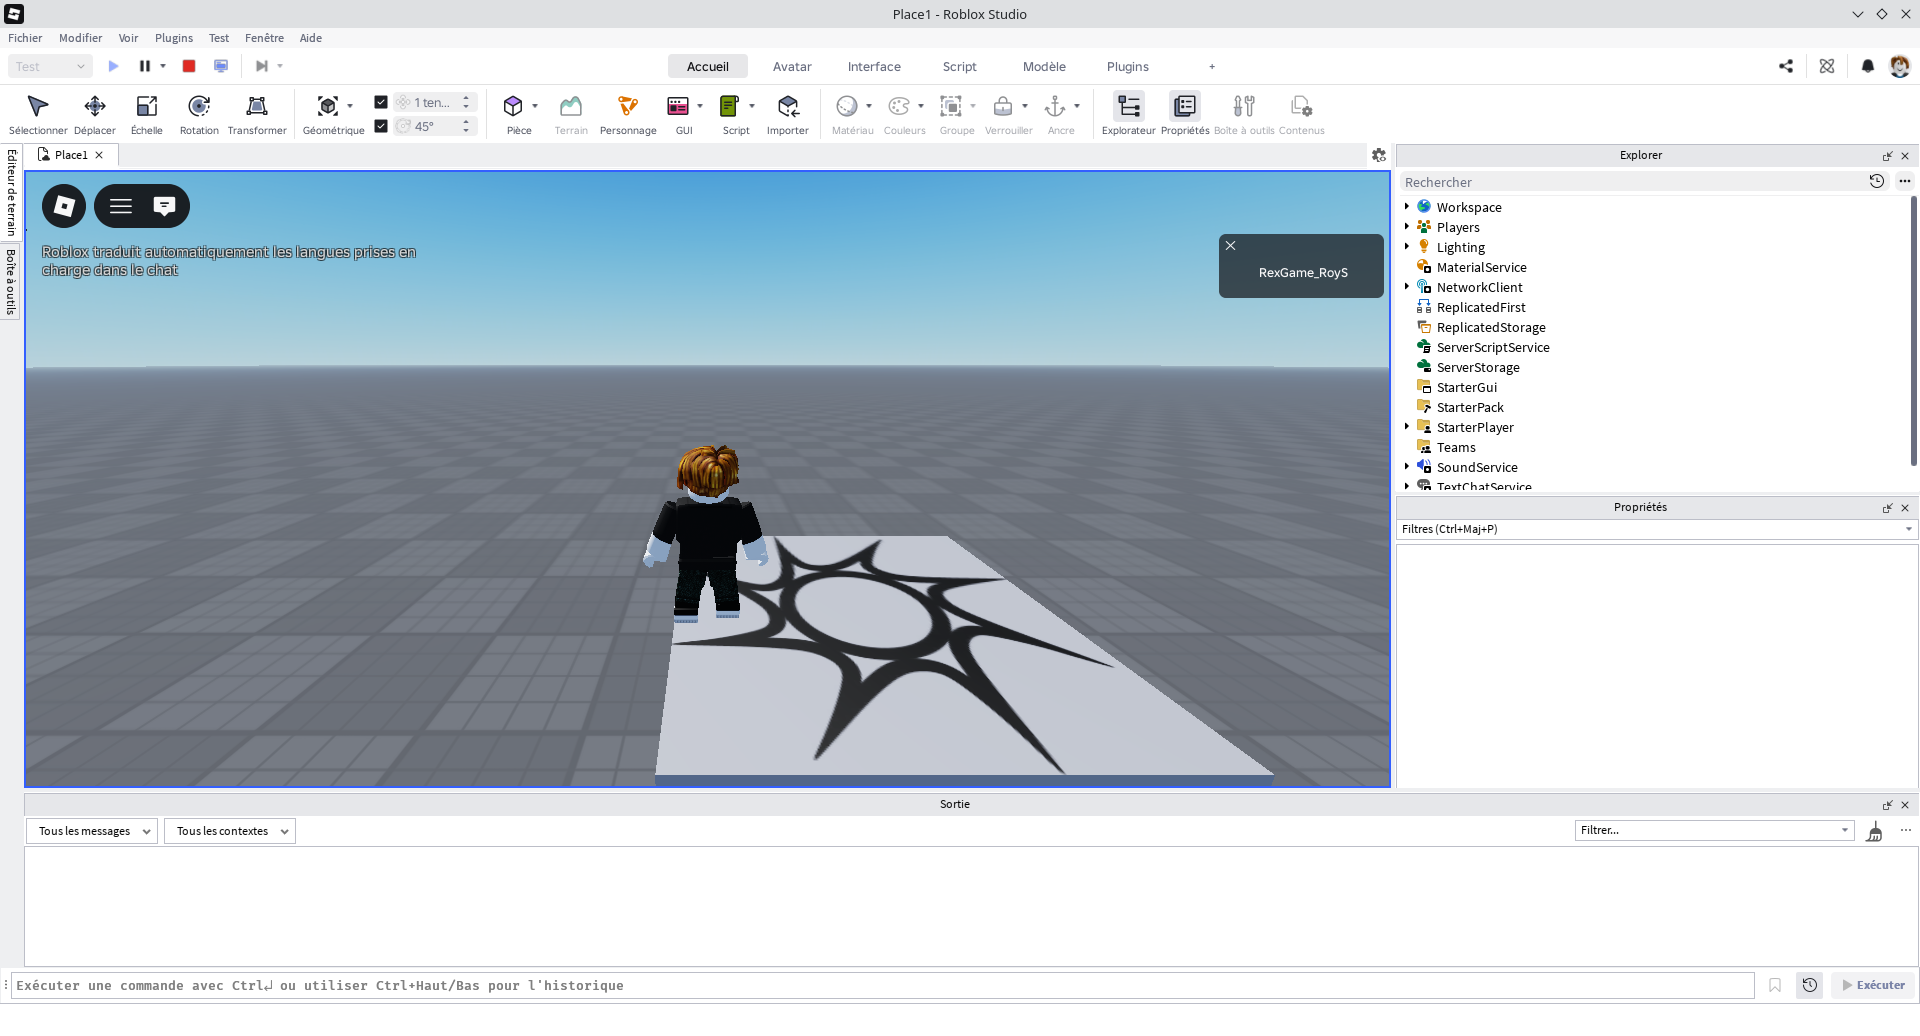Stop the running playtest
The height and width of the screenshot is (1036, 1920).
click(x=189, y=66)
